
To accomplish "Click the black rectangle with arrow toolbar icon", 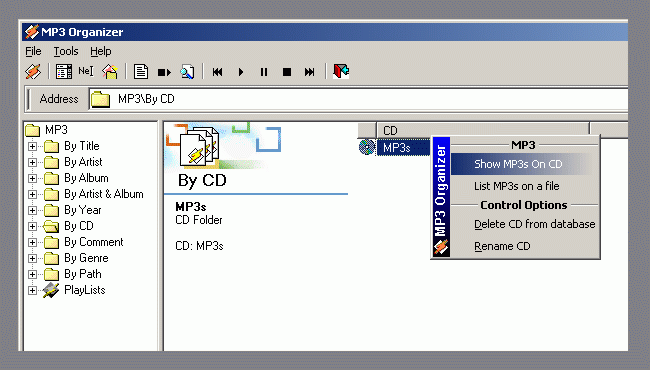I will tap(164, 73).
